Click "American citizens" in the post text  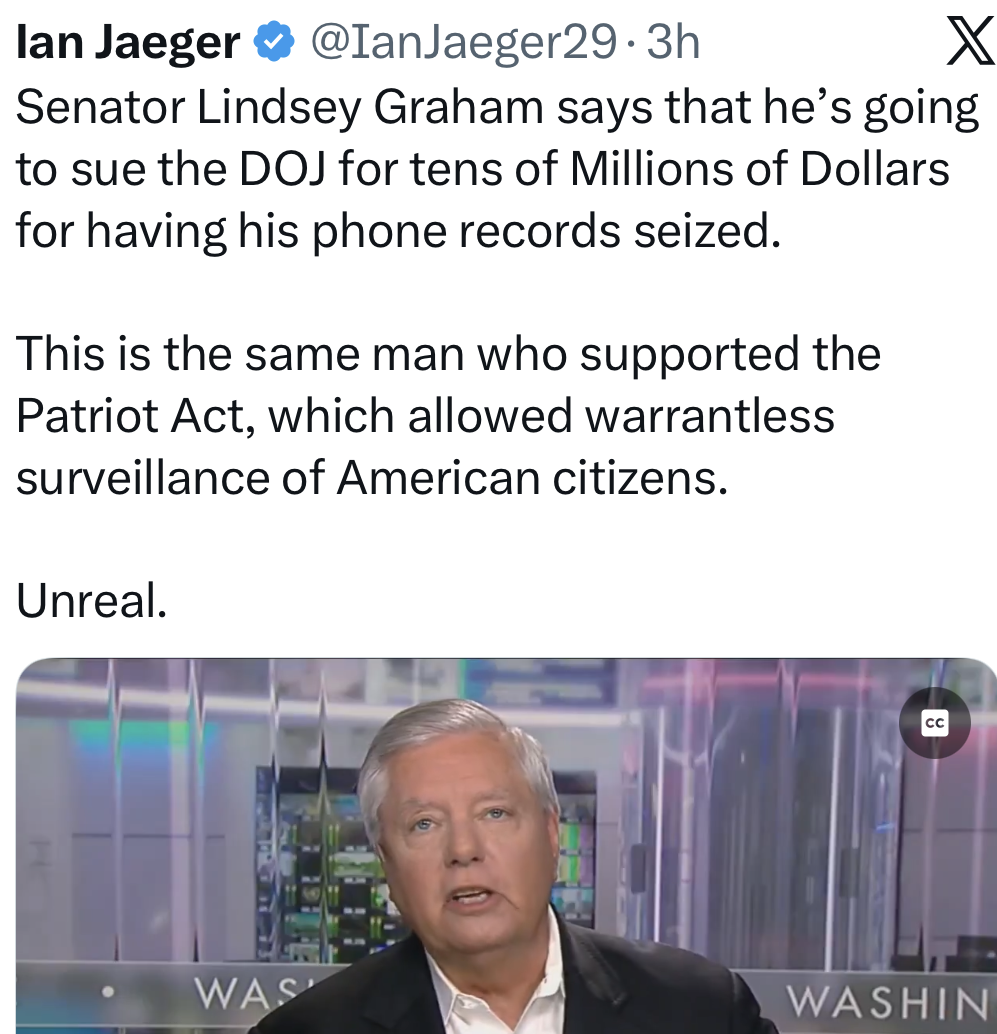pyautogui.click(x=532, y=478)
